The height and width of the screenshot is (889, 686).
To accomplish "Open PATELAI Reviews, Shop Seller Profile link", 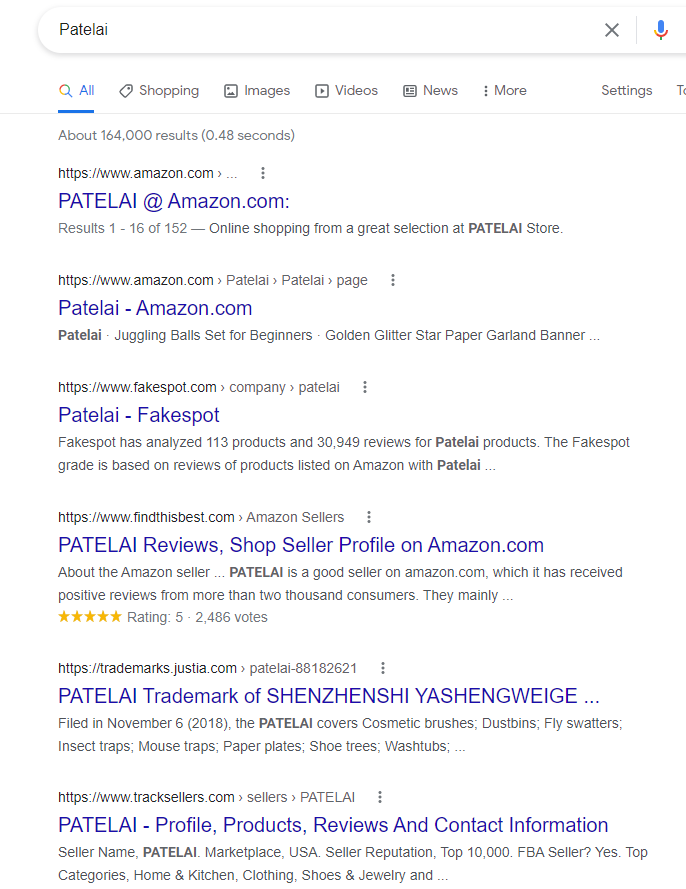I will [x=300, y=545].
